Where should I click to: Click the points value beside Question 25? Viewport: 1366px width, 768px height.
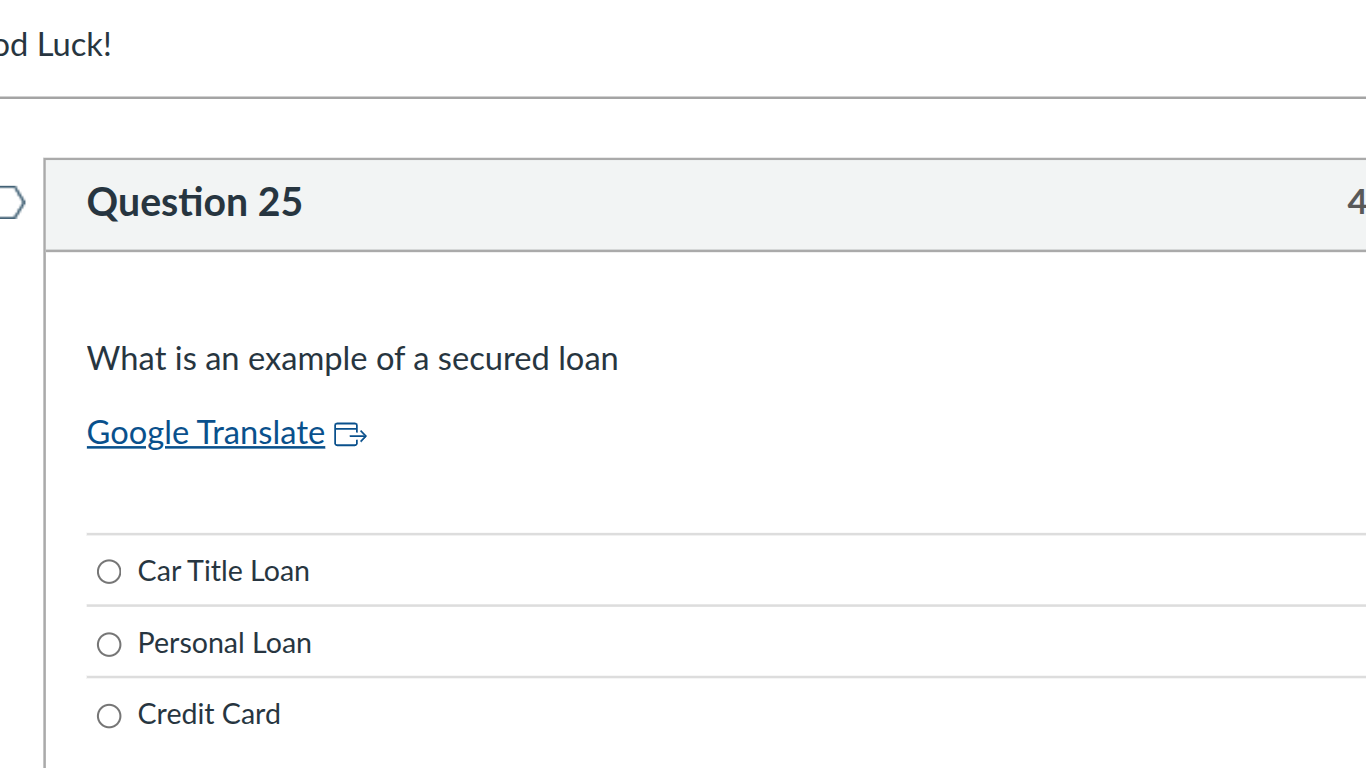(1357, 202)
